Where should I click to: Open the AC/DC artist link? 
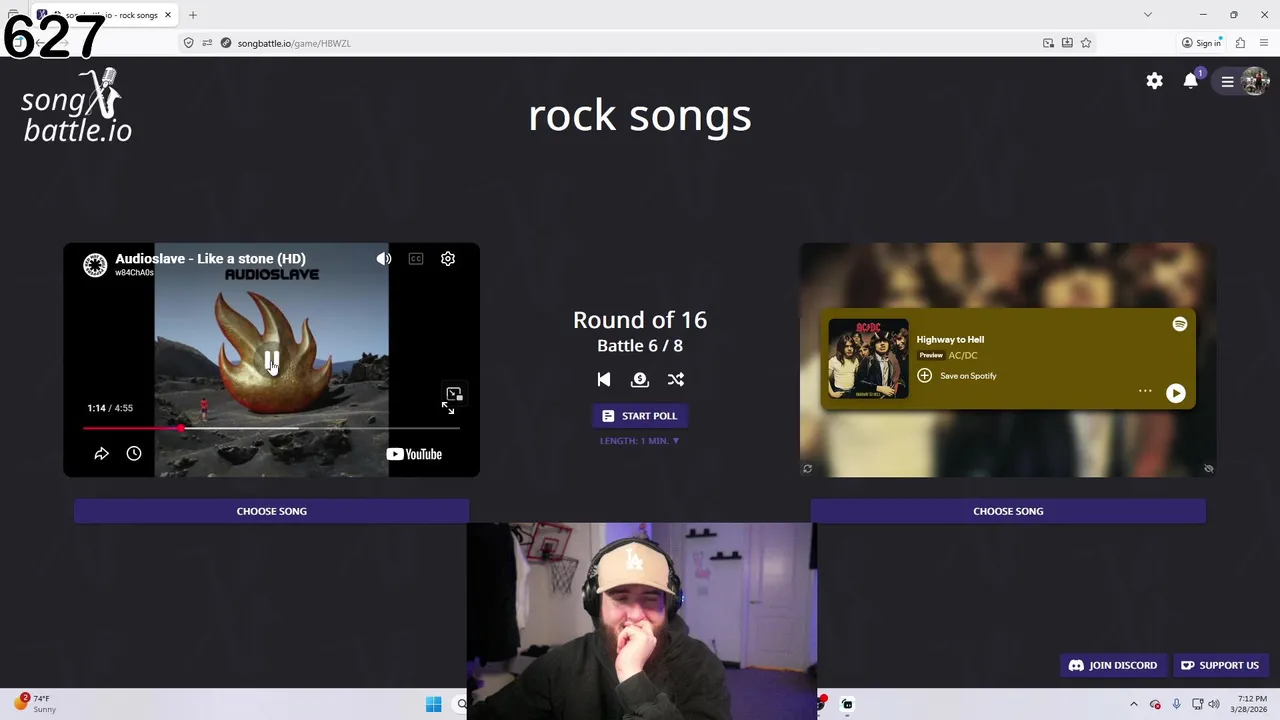[x=963, y=355]
